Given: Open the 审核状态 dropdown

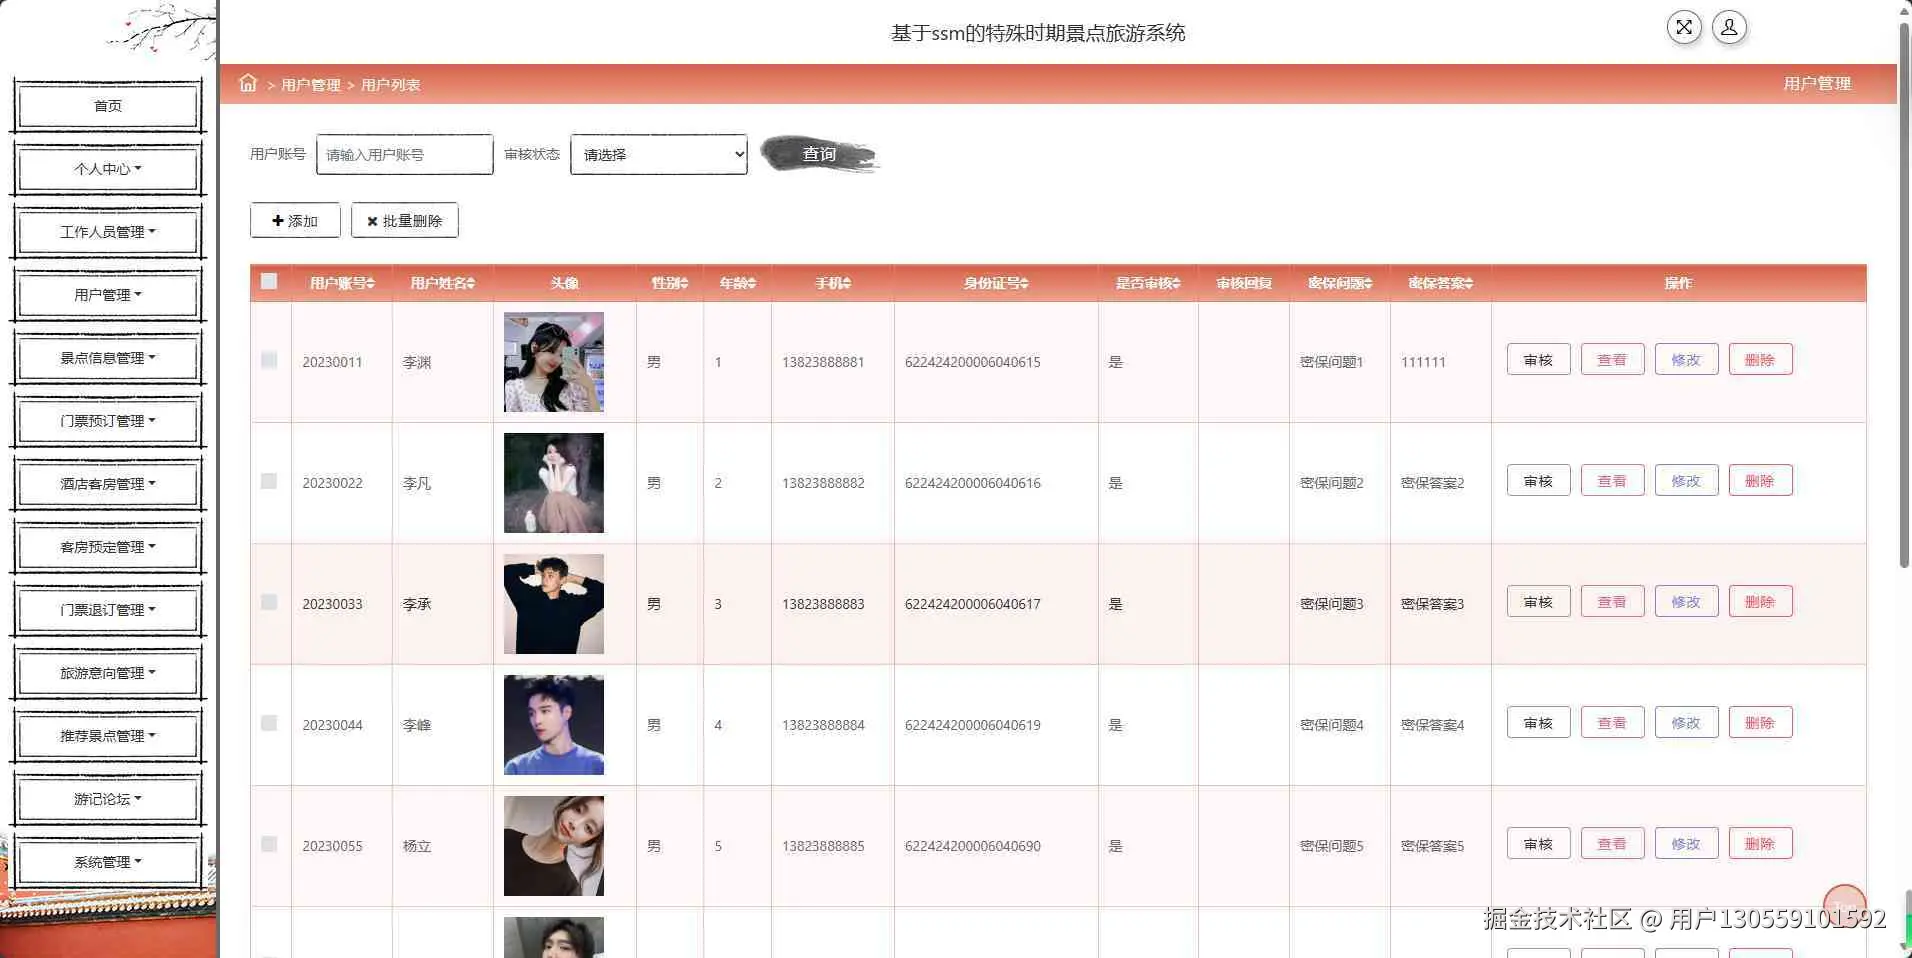Looking at the screenshot, I should pos(659,154).
